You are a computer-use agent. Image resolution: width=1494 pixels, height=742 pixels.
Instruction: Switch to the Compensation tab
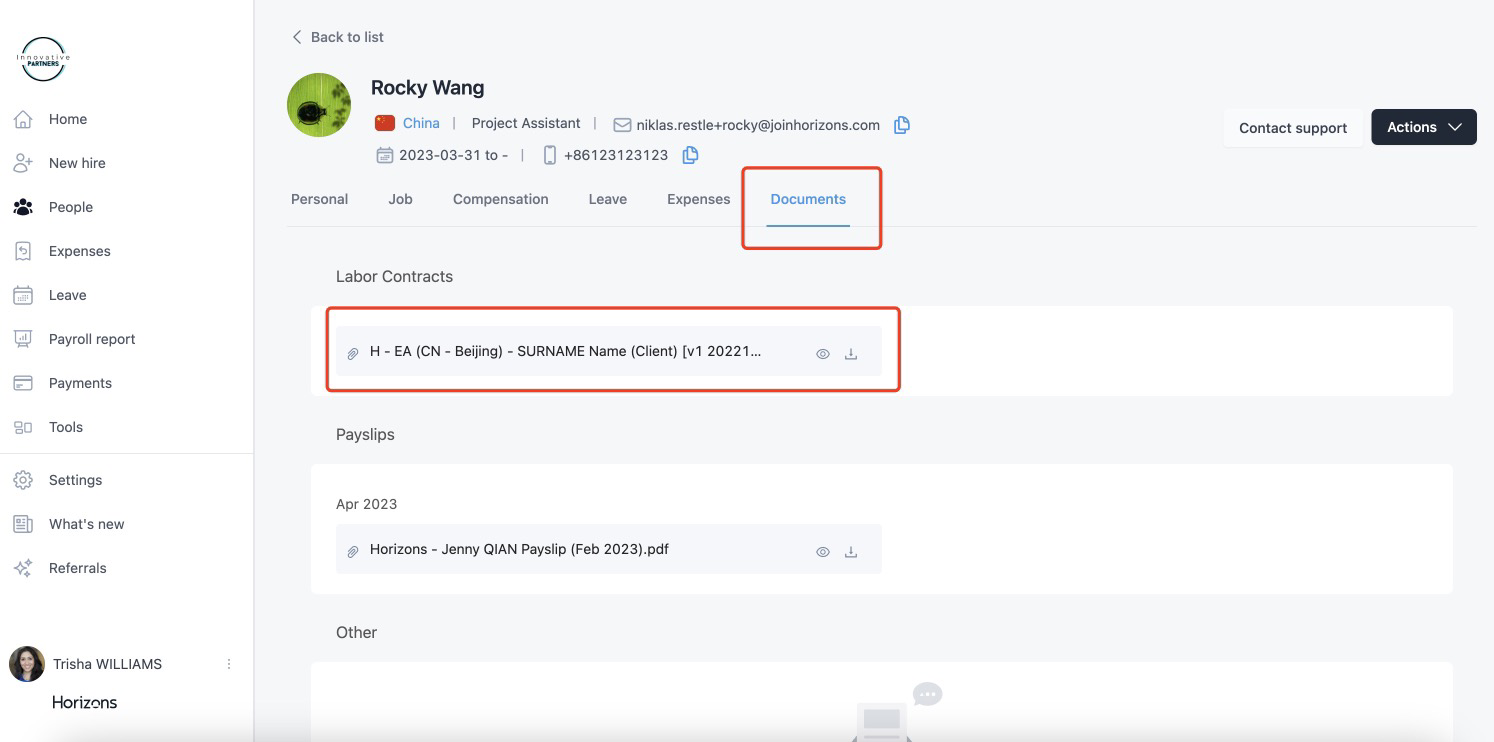[x=500, y=199]
